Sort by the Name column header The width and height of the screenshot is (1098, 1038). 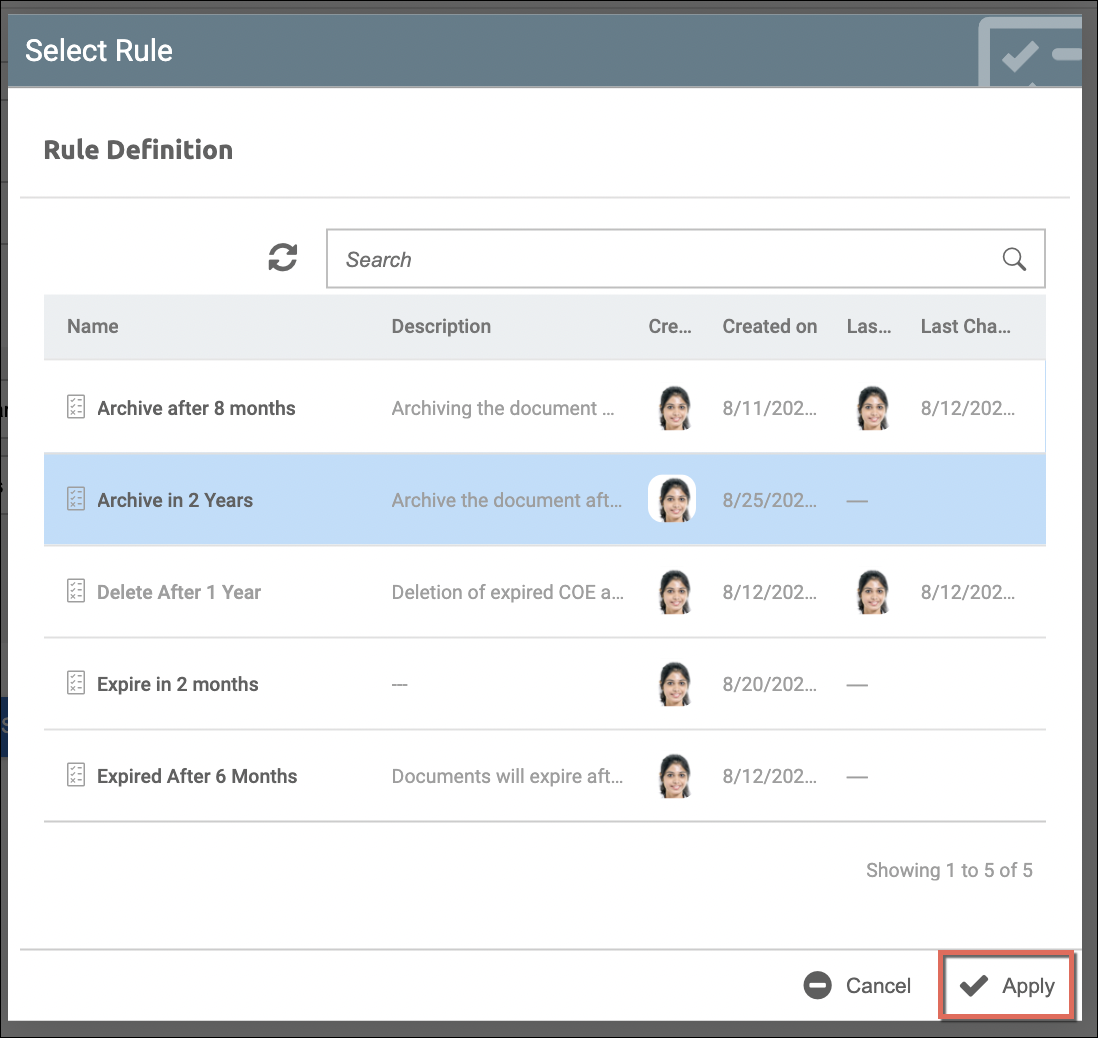point(93,326)
